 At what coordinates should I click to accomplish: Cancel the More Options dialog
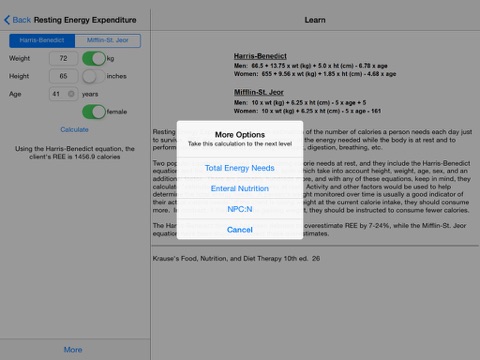point(240,230)
